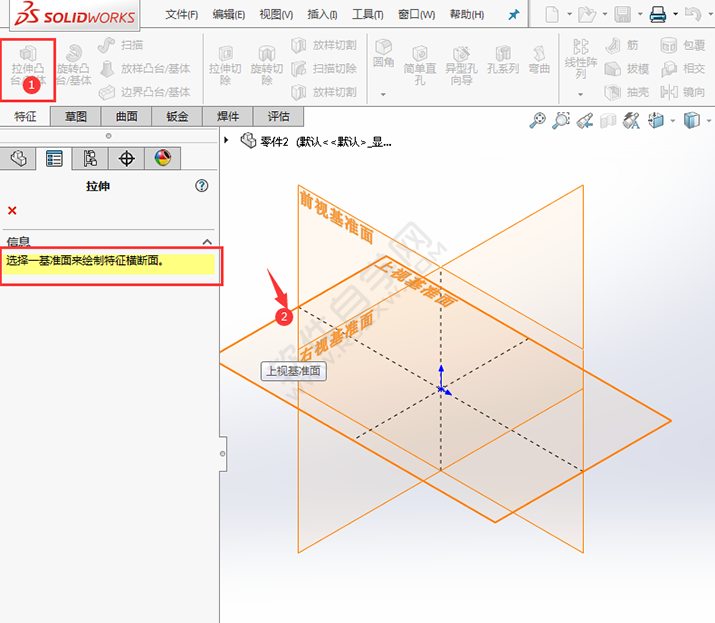Select the 拉伸切除 extruded cut tool
This screenshot has height=623, width=715.
tap(225, 66)
